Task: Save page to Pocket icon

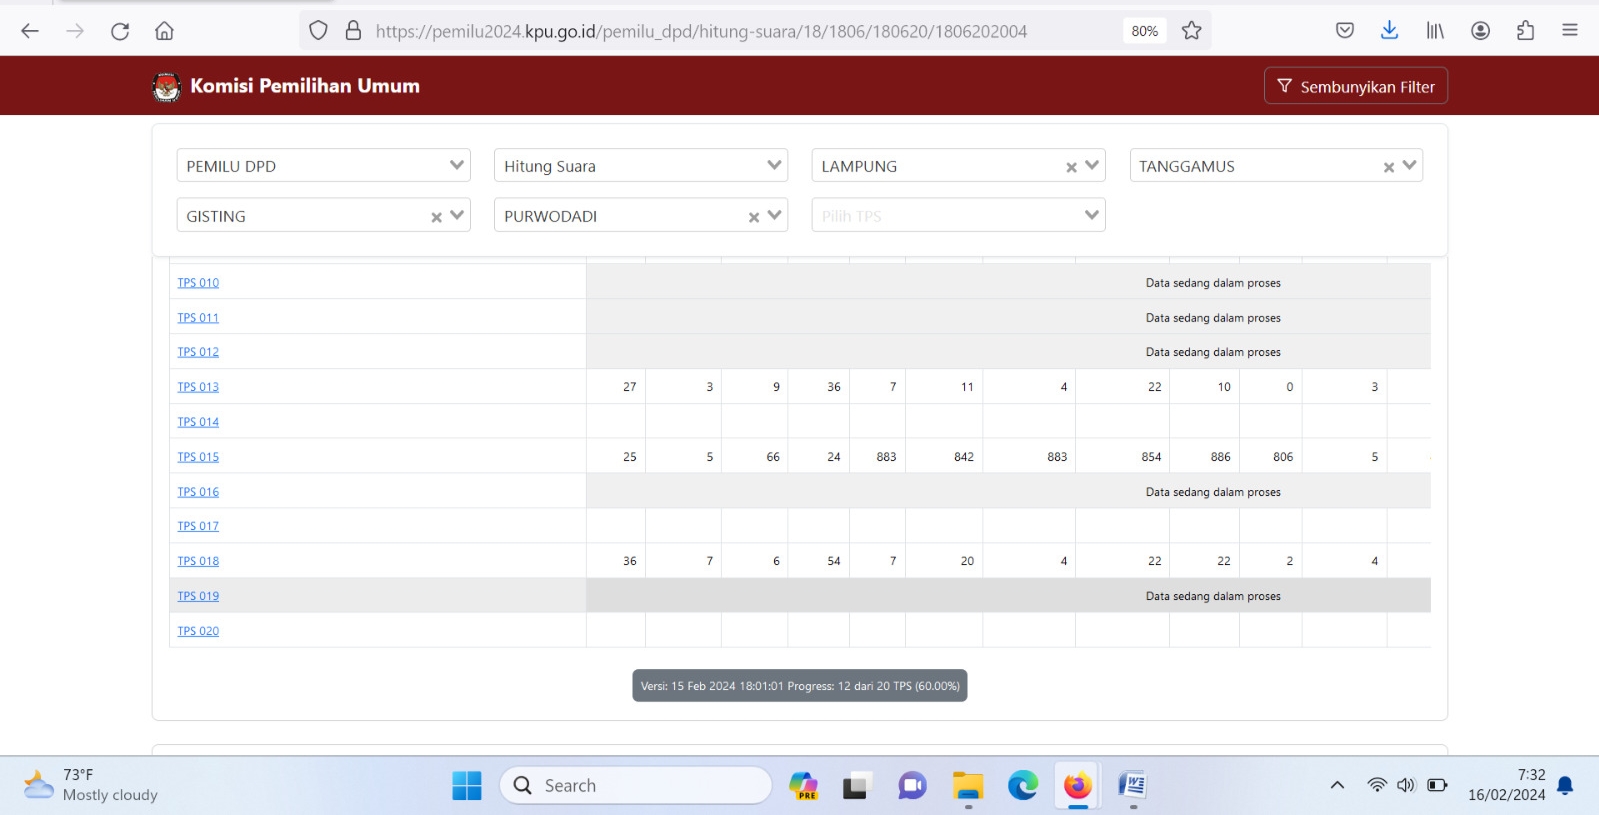Action: [x=1345, y=31]
